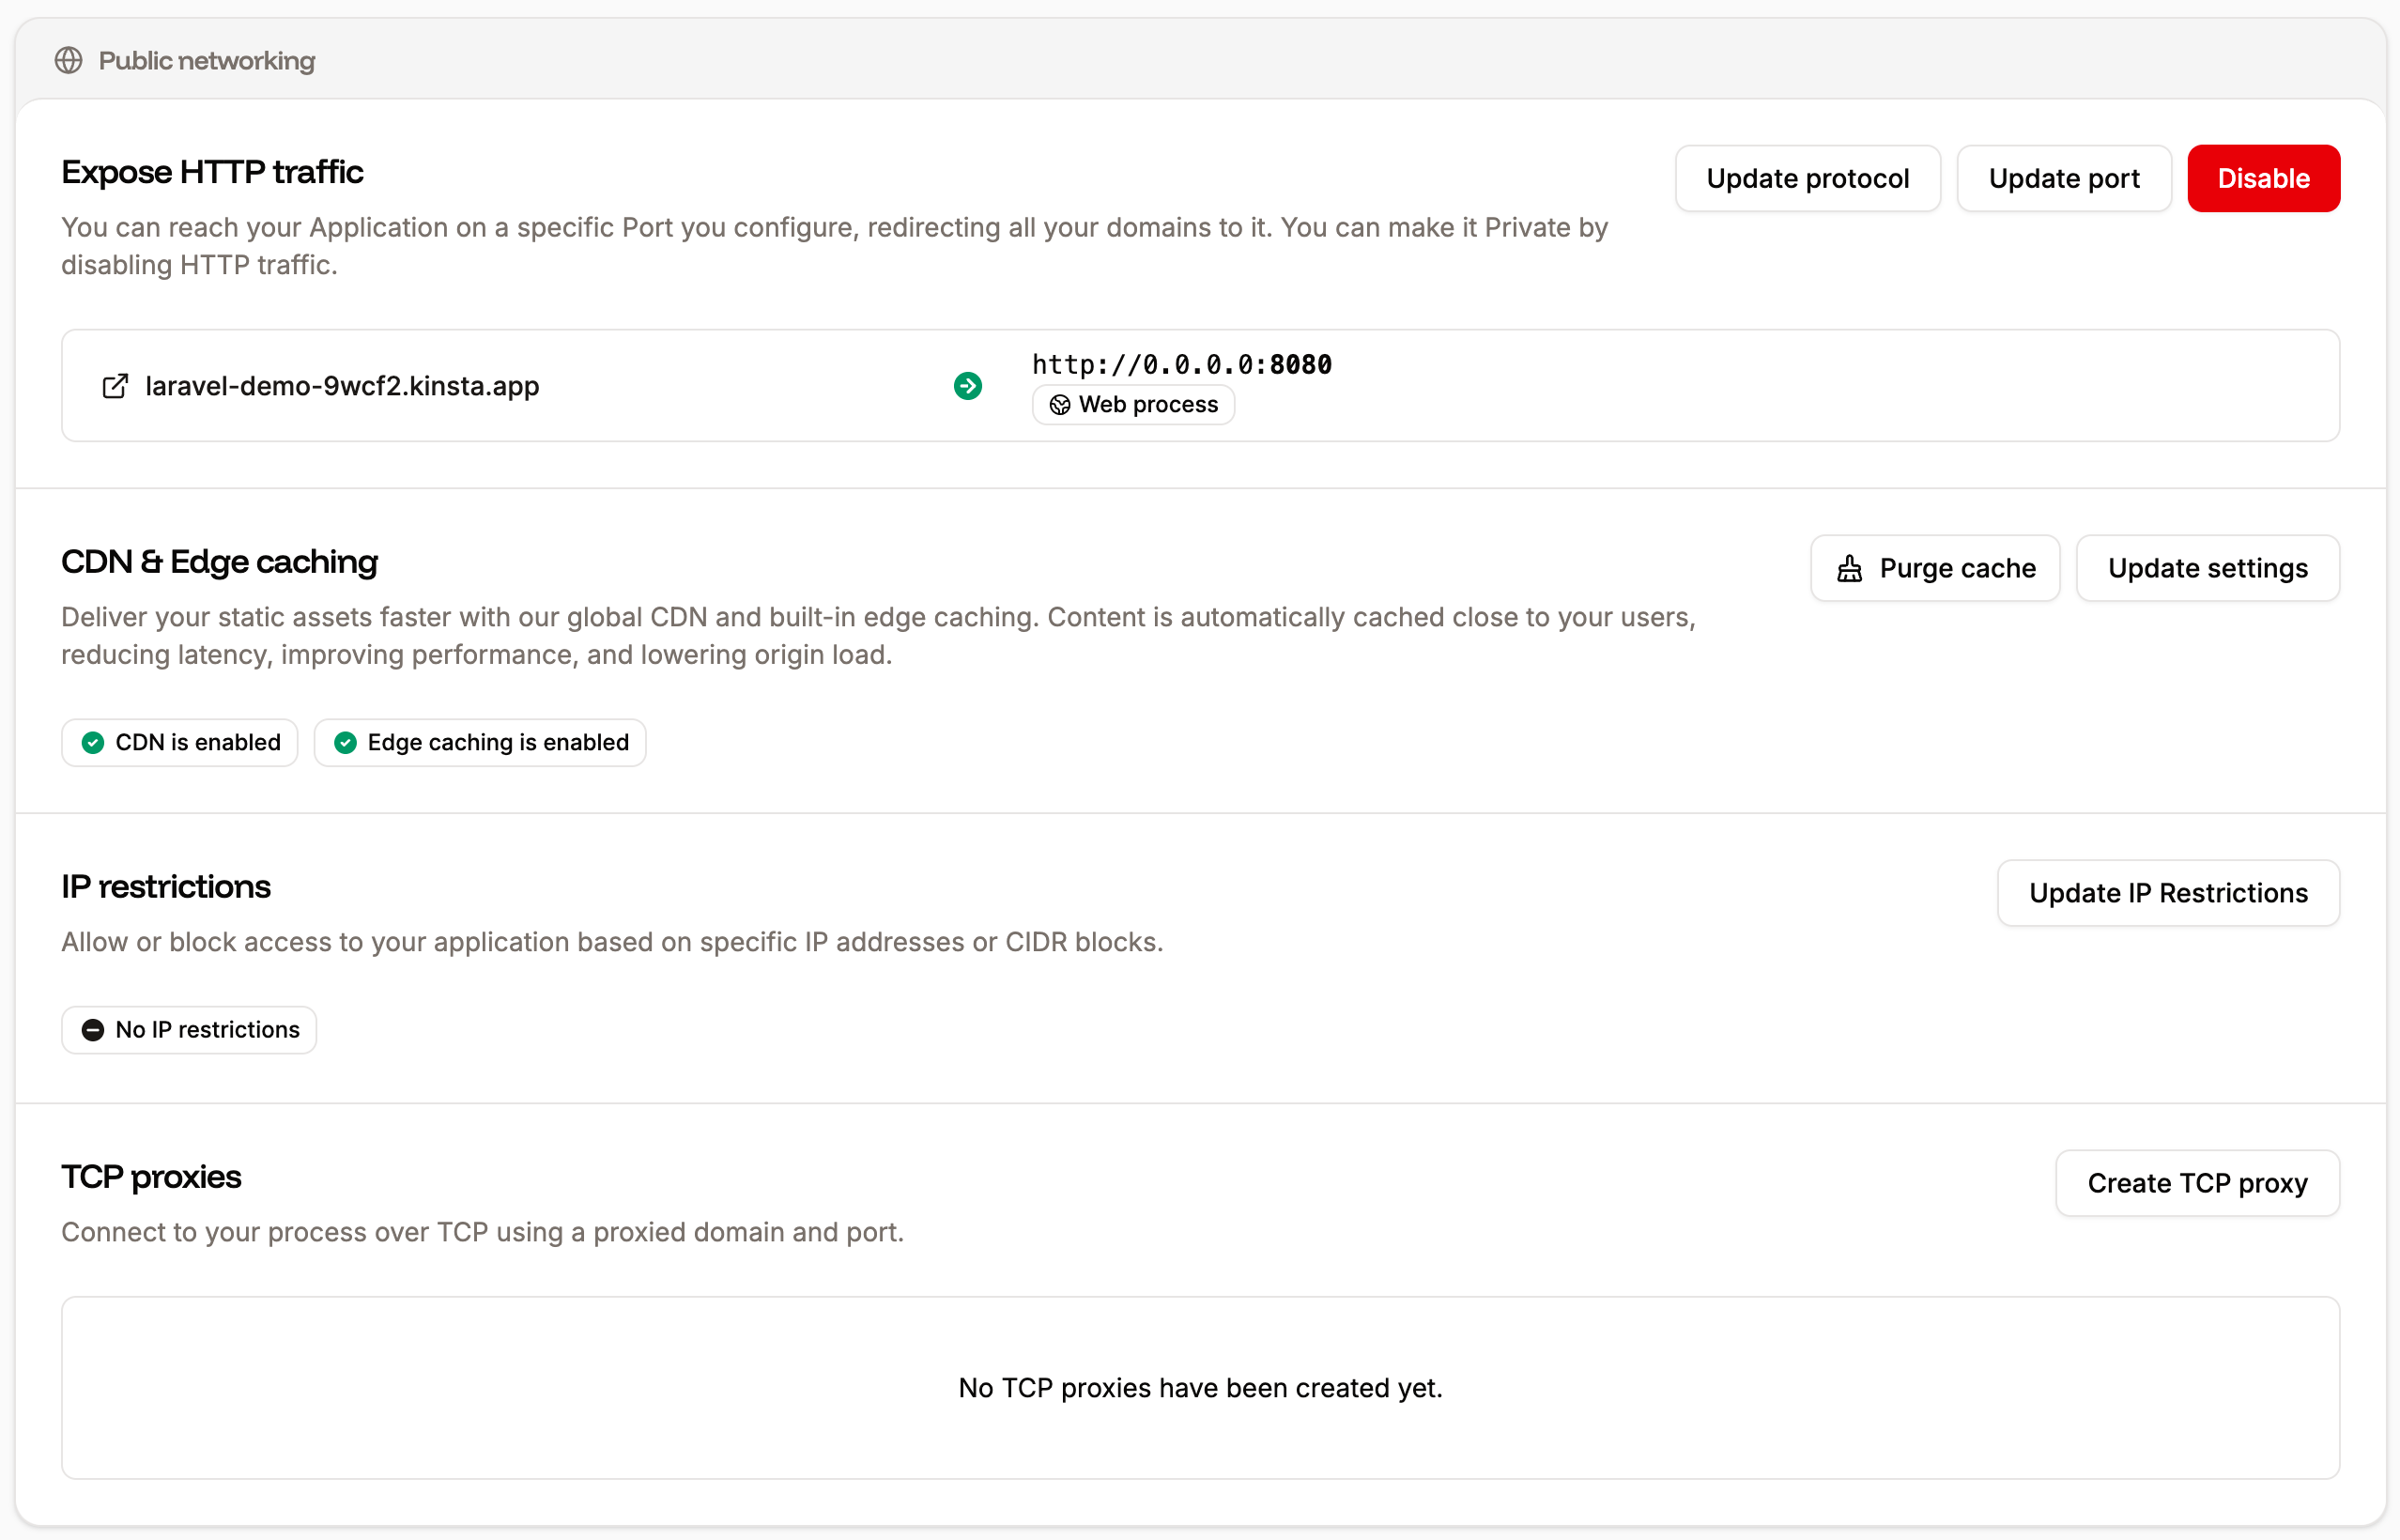Image resolution: width=2400 pixels, height=1540 pixels.
Task: Click the minus icon in No IP restrictions badge
Action: tap(93, 1029)
